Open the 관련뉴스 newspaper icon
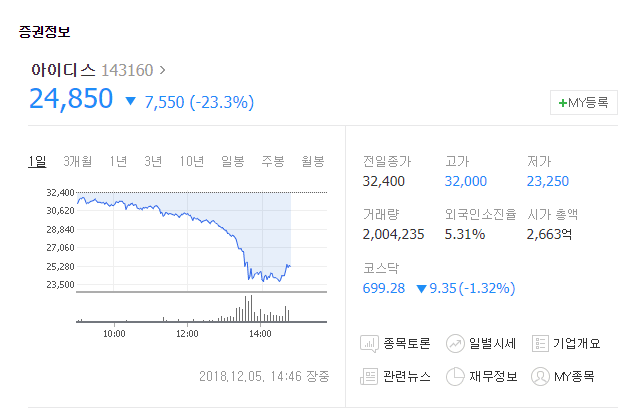Viewport: 640px width, 408px height. (369, 376)
